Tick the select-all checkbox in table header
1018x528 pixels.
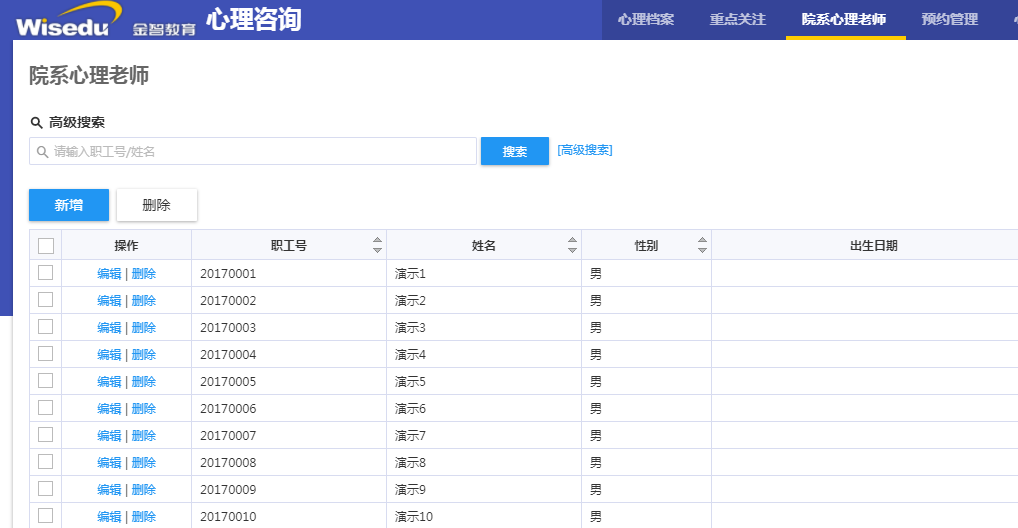45,245
